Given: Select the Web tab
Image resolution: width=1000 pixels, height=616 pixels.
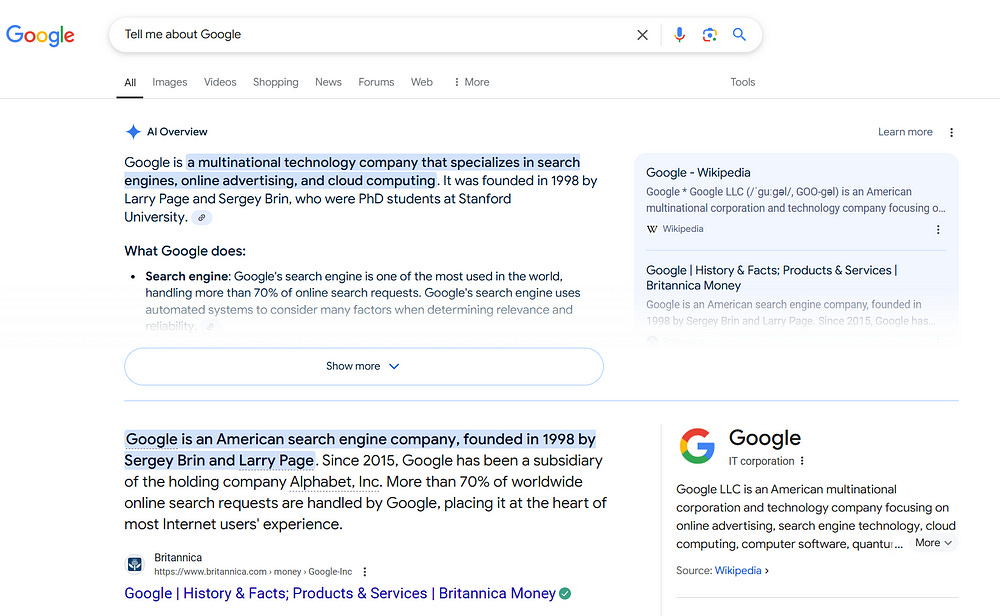Looking at the screenshot, I should coord(422,82).
